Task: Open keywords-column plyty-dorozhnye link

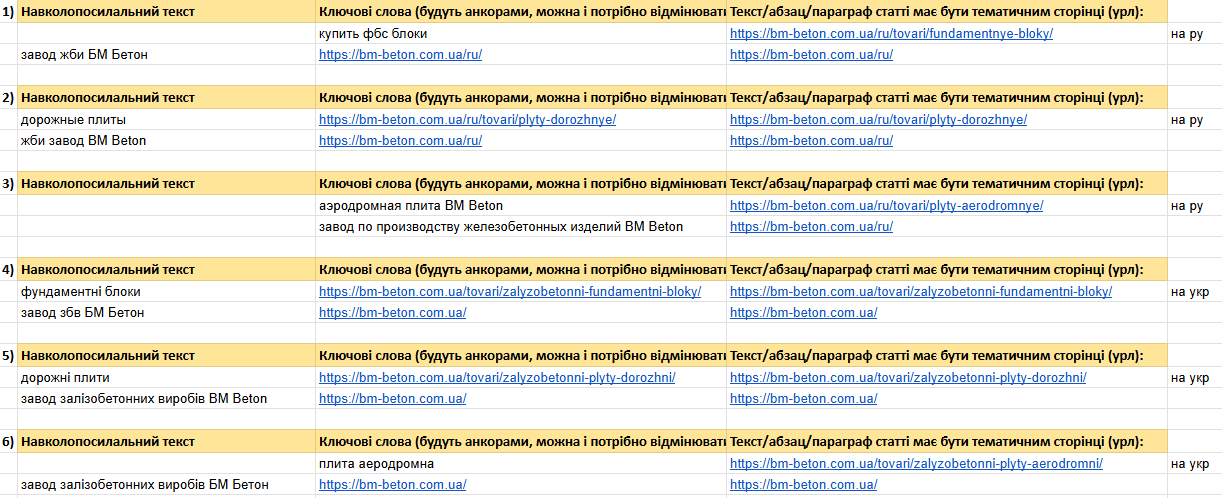Action: pos(467,119)
